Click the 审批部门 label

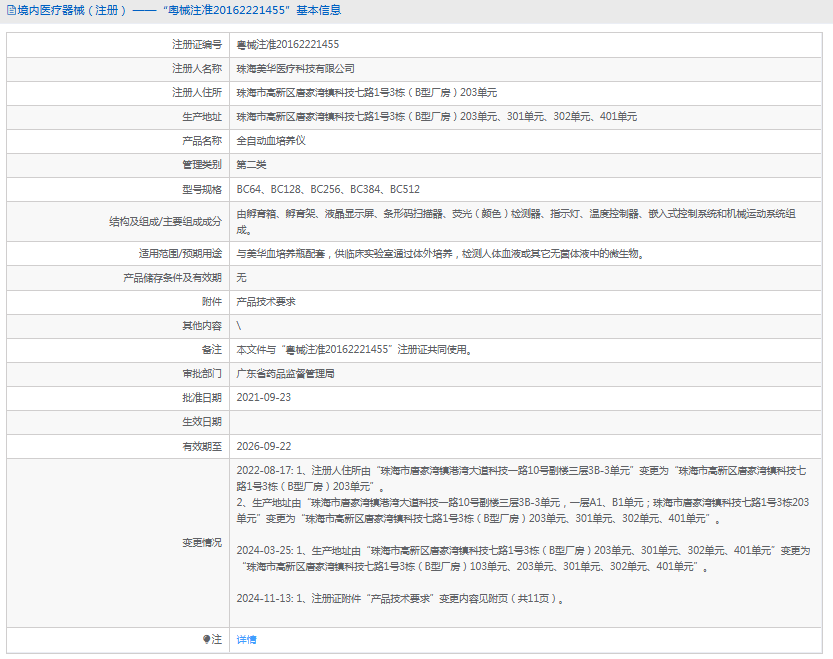pos(202,374)
